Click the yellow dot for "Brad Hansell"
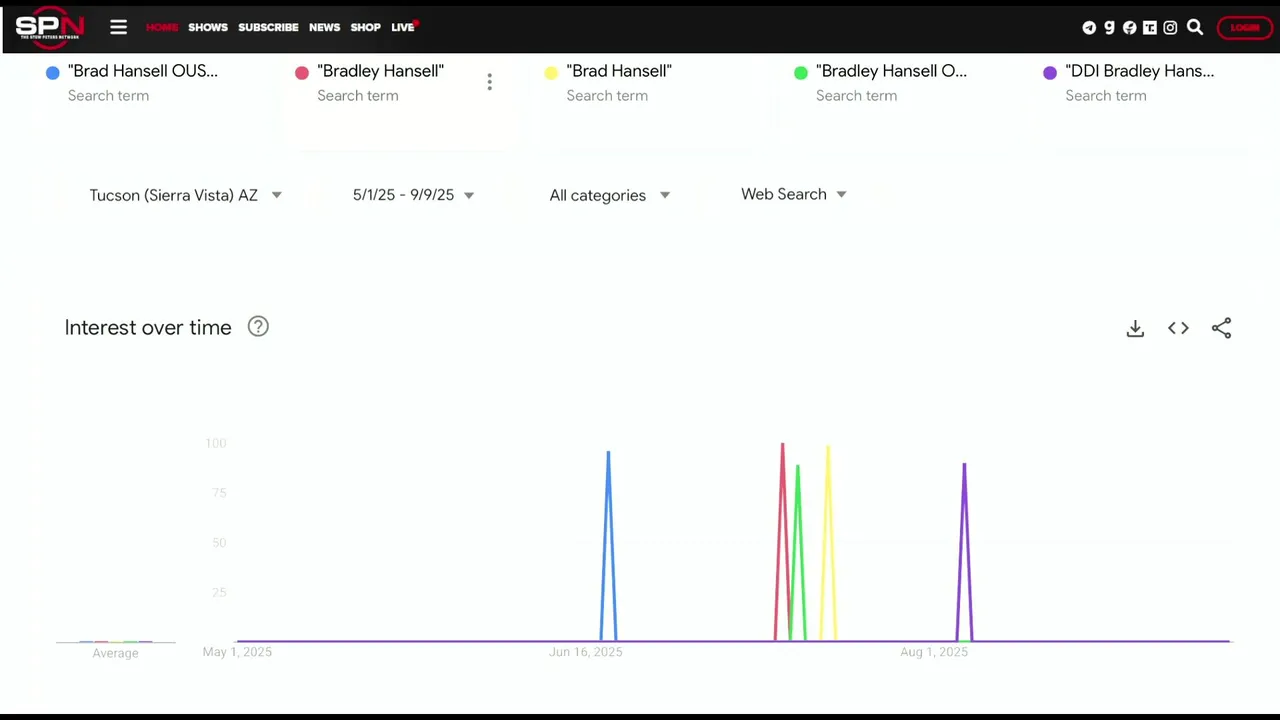Screen dimensions: 1280x720 click(x=551, y=72)
